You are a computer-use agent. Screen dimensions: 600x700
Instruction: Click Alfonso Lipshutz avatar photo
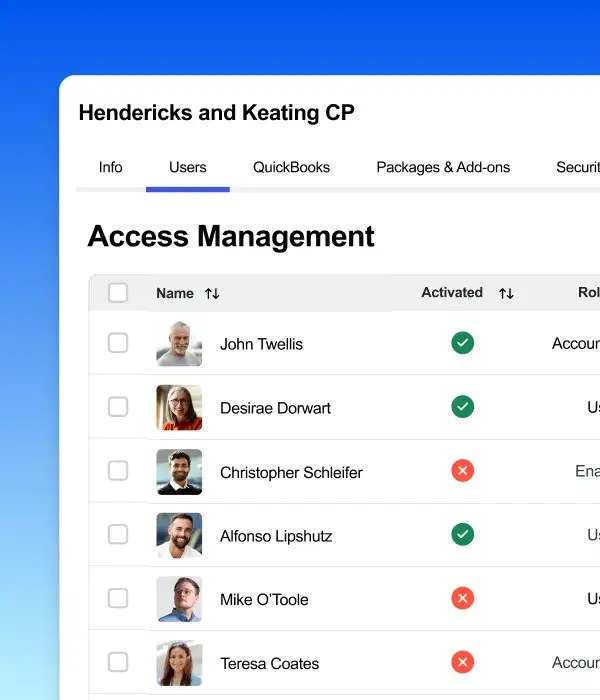coord(179,535)
